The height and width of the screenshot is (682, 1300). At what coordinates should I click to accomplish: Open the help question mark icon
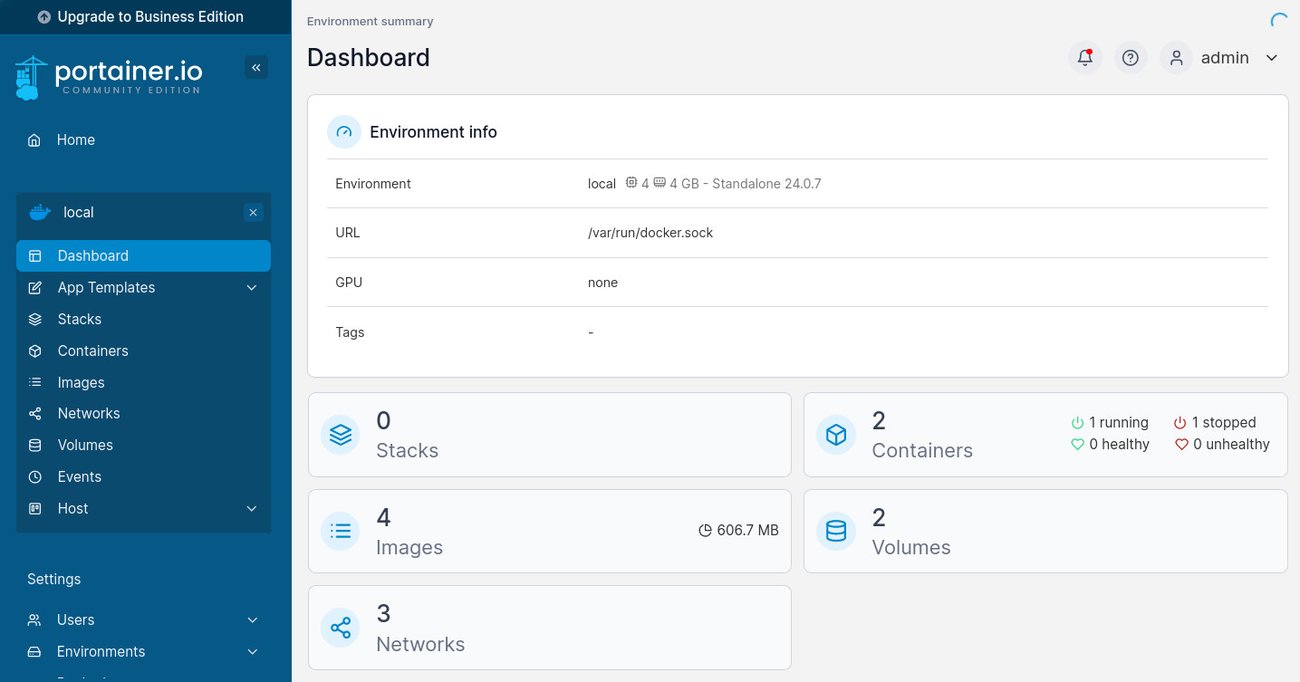tap(1130, 57)
